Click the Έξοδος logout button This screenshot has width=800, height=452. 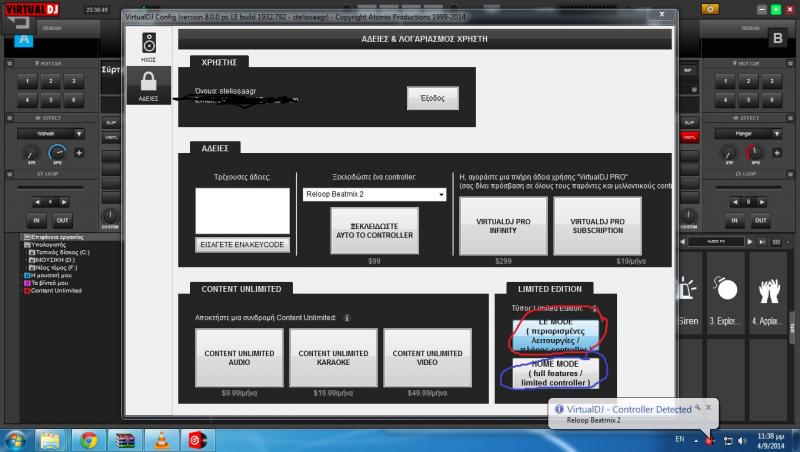433,98
